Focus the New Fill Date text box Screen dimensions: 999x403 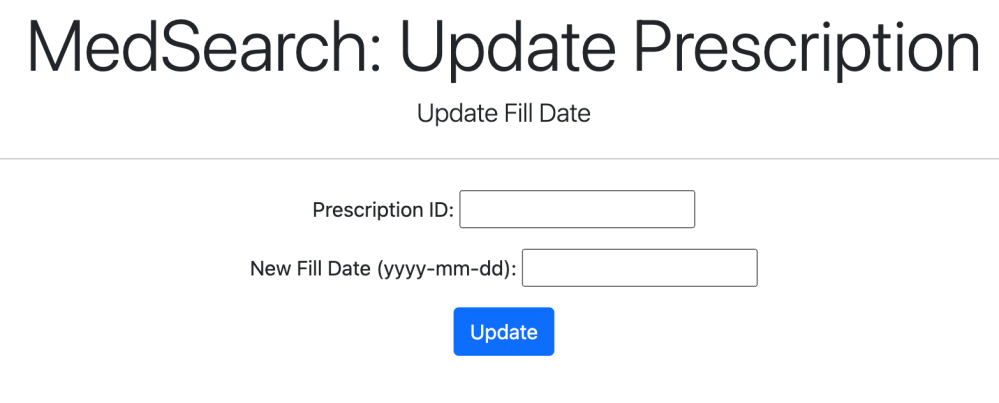640,268
